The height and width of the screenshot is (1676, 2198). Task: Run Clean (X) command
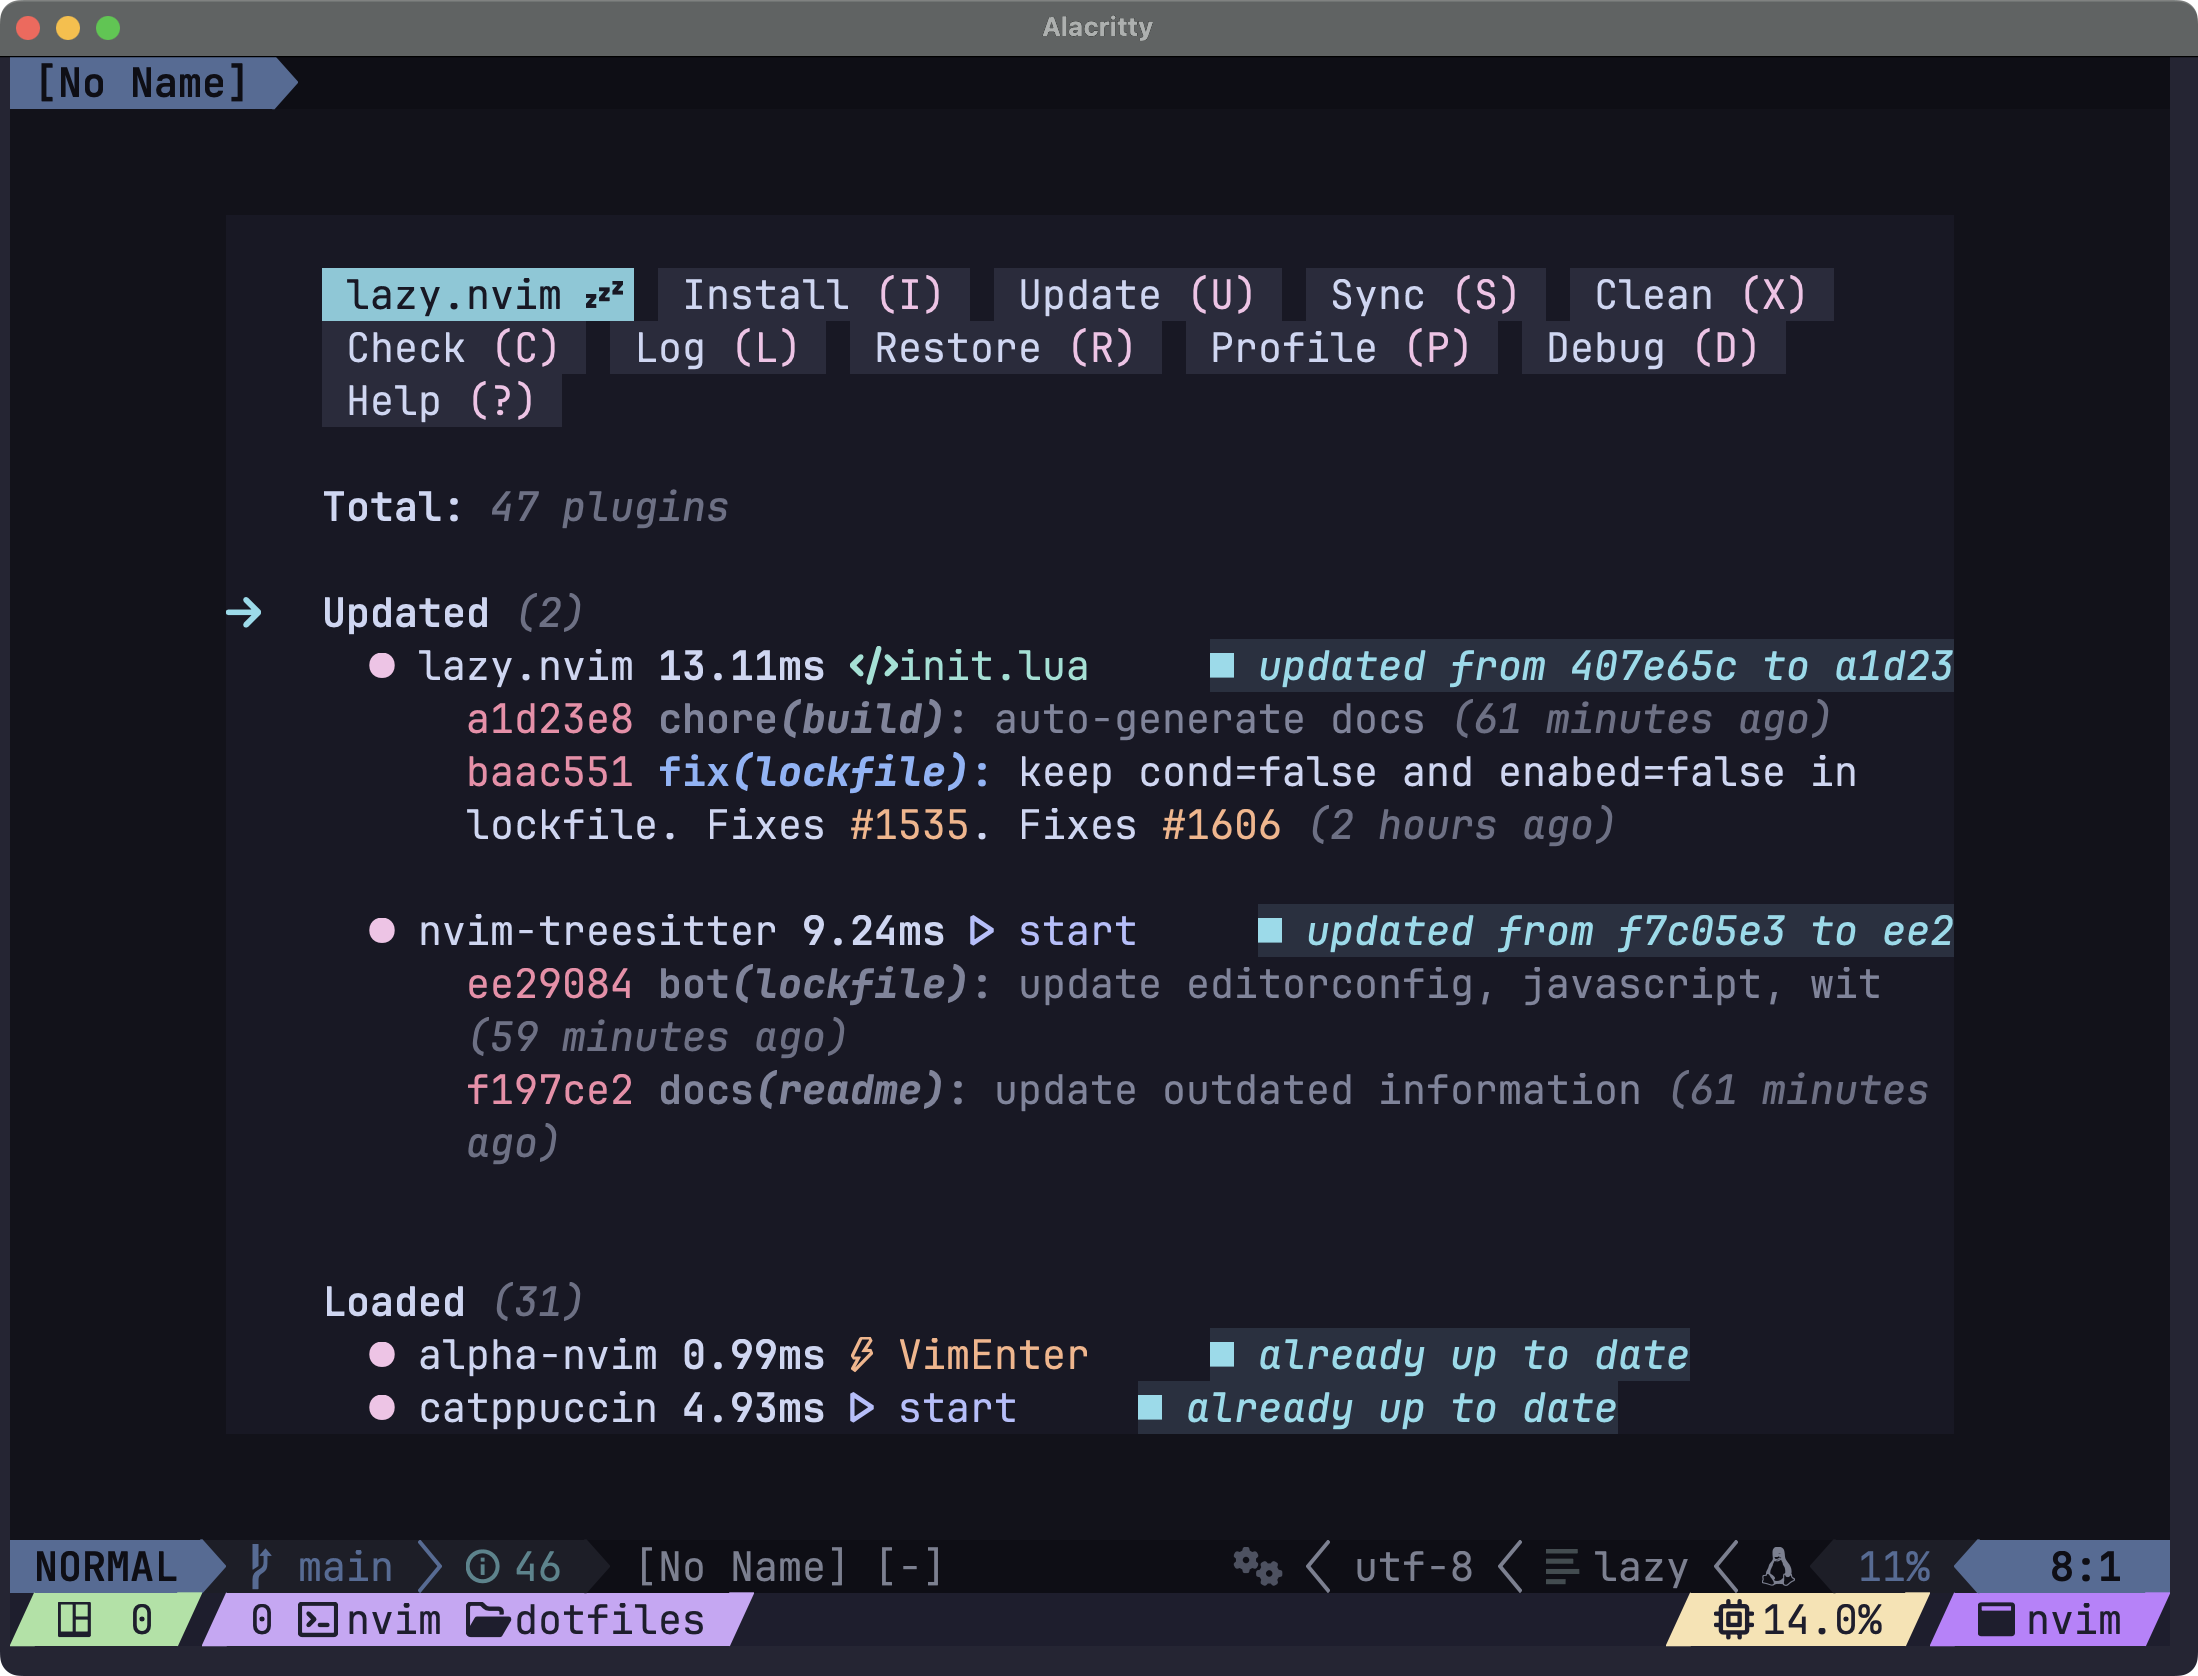click(1701, 295)
